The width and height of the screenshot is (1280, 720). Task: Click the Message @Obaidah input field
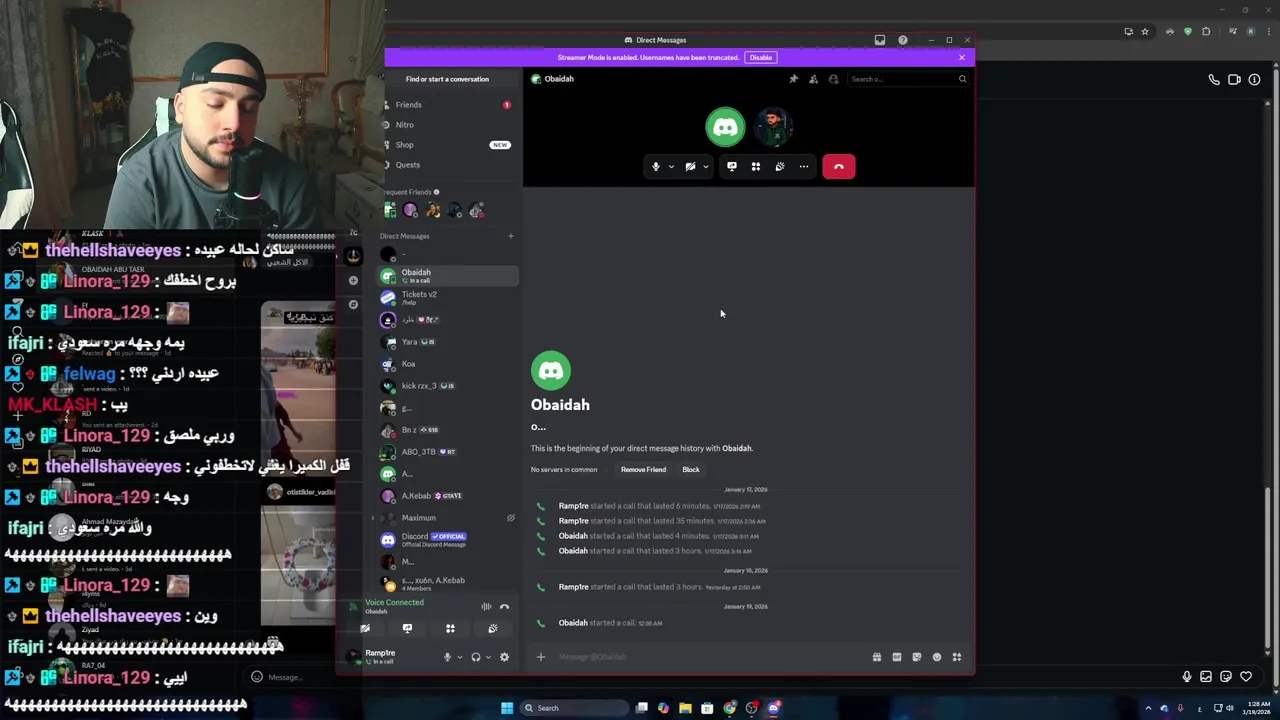pos(710,657)
